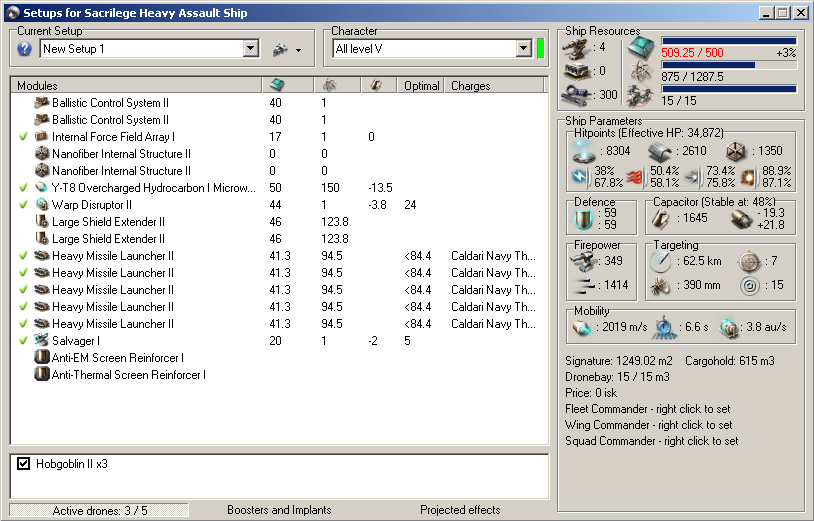Expand the Current Setup combo box
The height and width of the screenshot is (521, 814).
tap(249, 49)
